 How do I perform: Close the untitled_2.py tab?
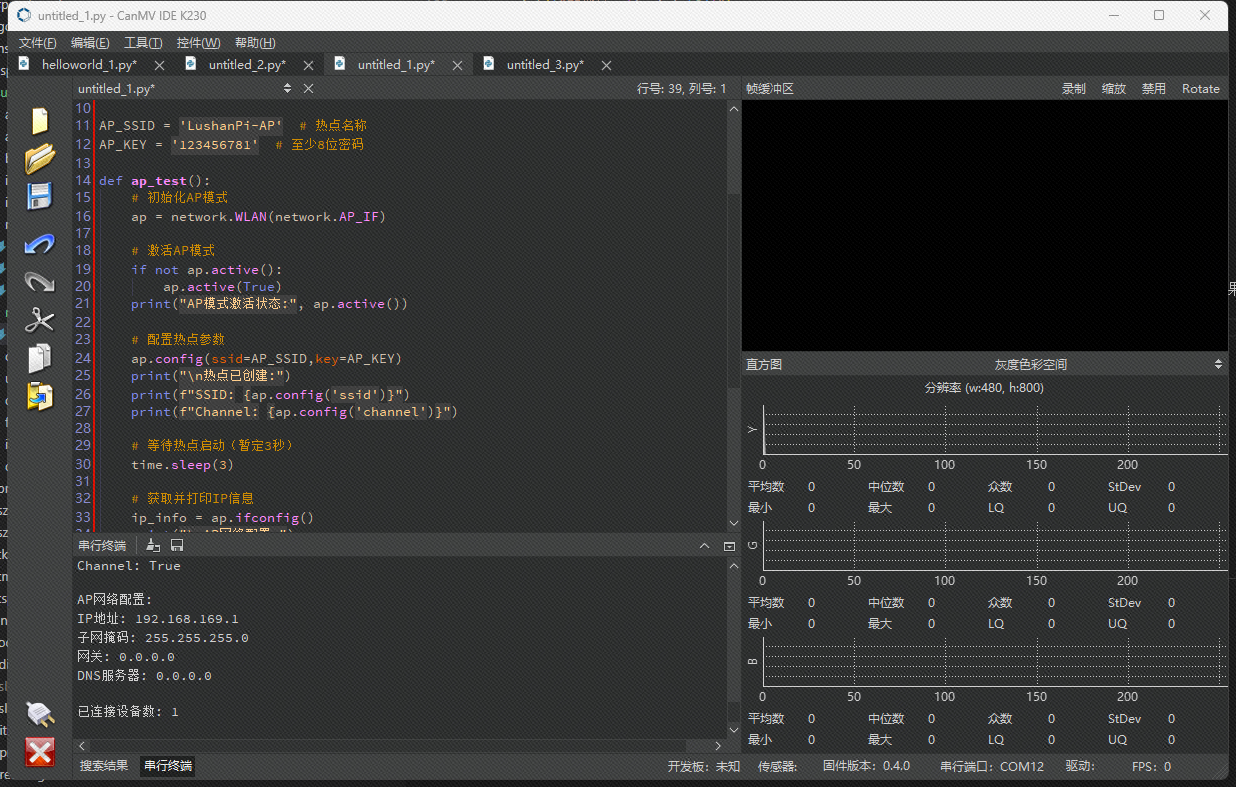(x=308, y=65)
